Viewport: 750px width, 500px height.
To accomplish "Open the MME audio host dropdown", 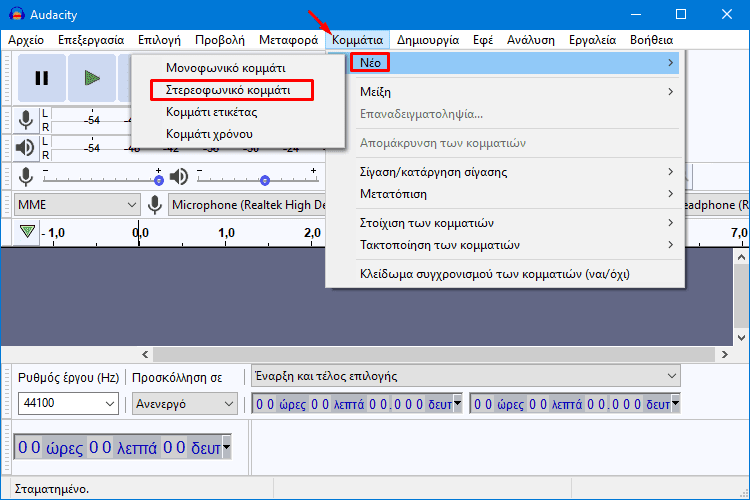I will 77,205.
